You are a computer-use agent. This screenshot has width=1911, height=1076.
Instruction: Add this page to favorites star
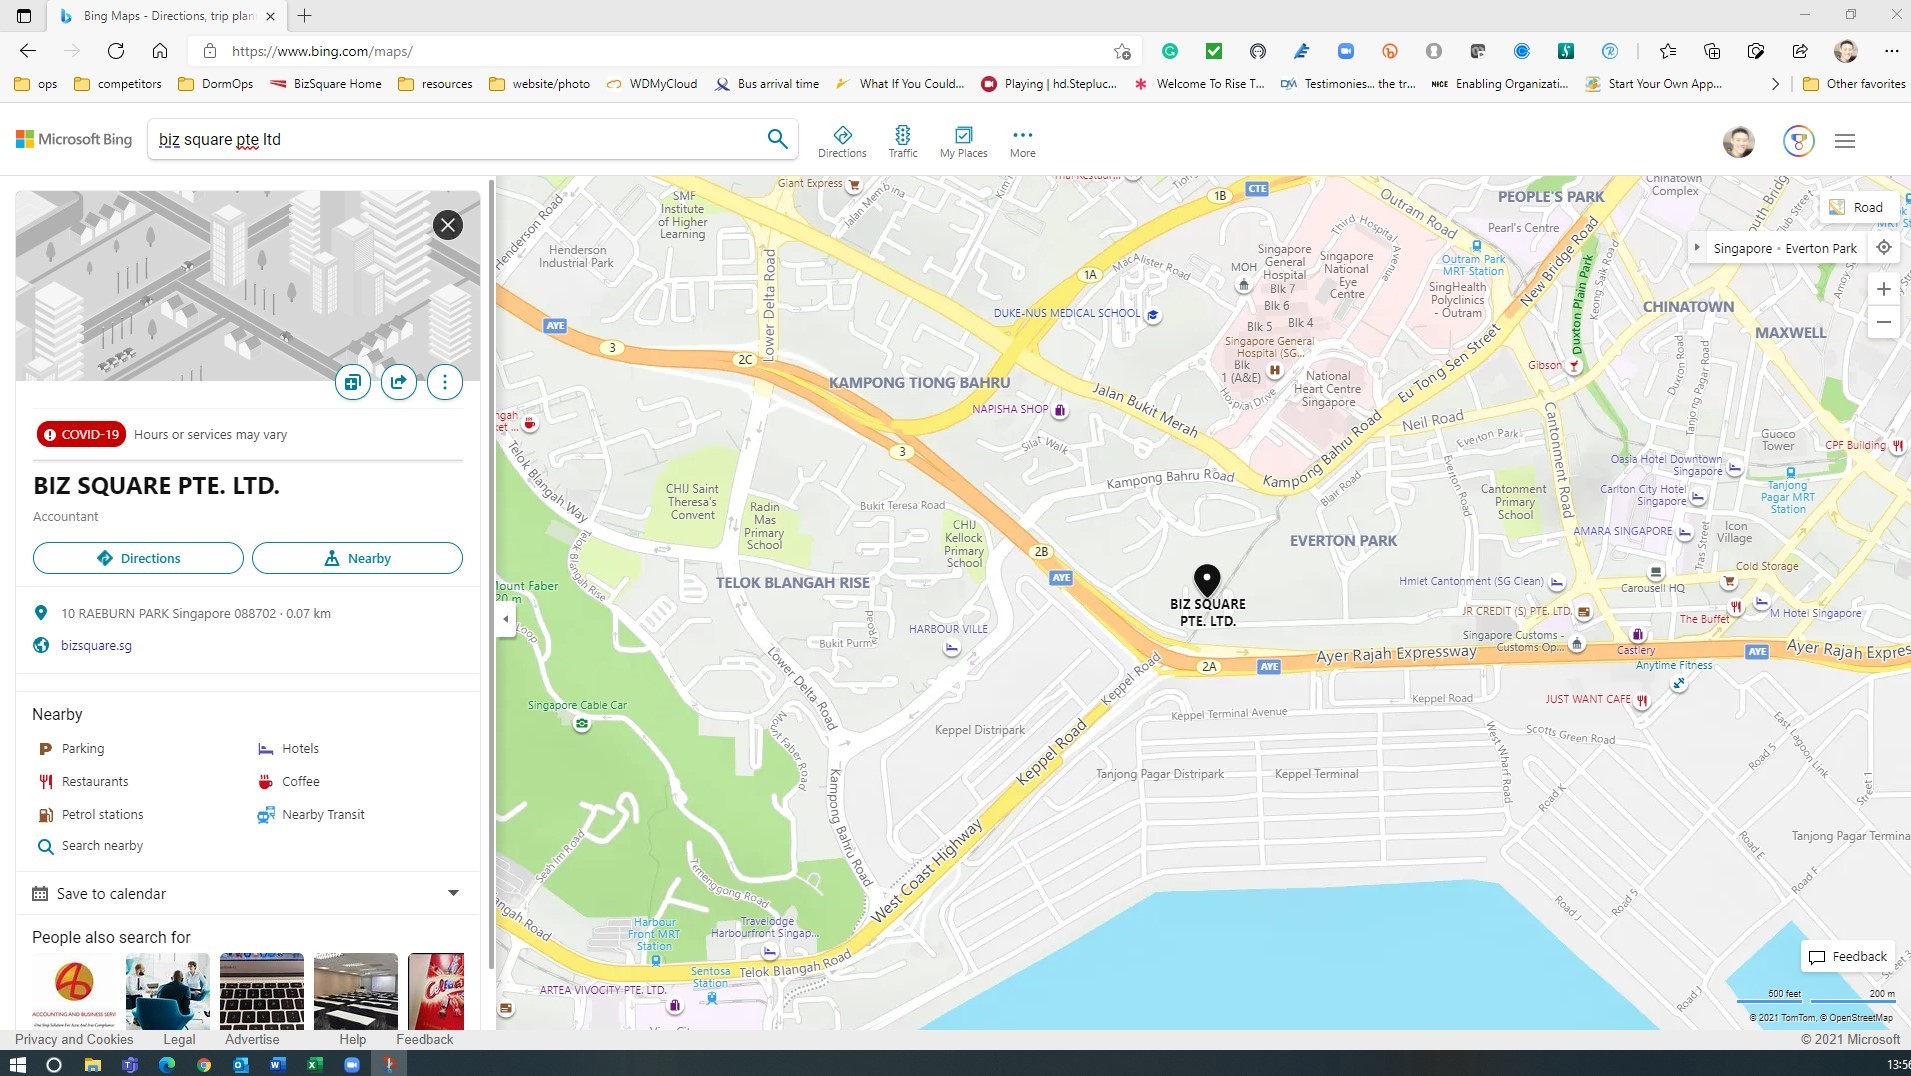pos(1122,51)
